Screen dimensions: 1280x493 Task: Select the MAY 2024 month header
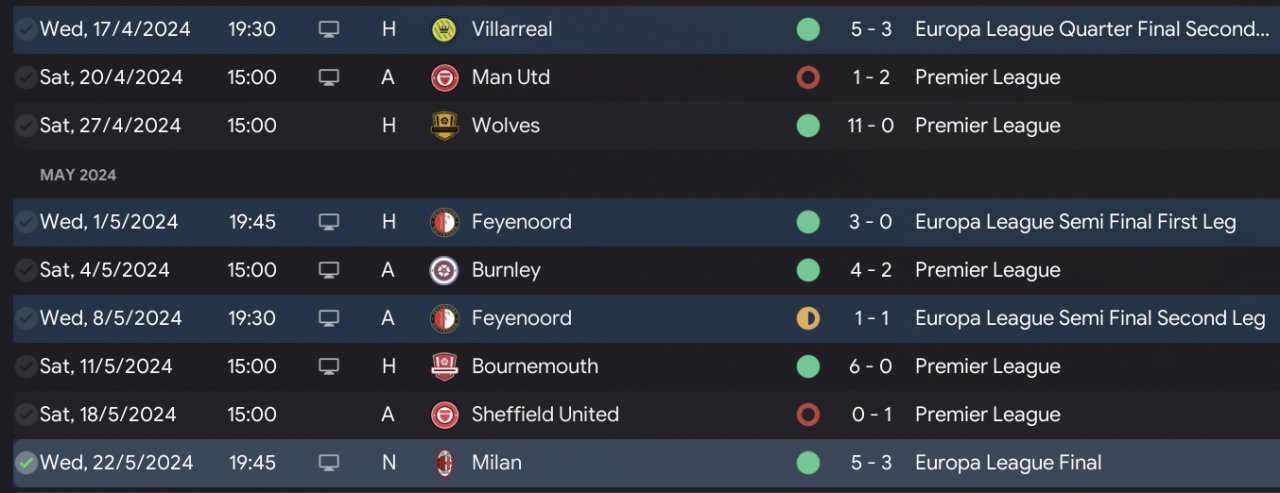[x=78, y=175]
